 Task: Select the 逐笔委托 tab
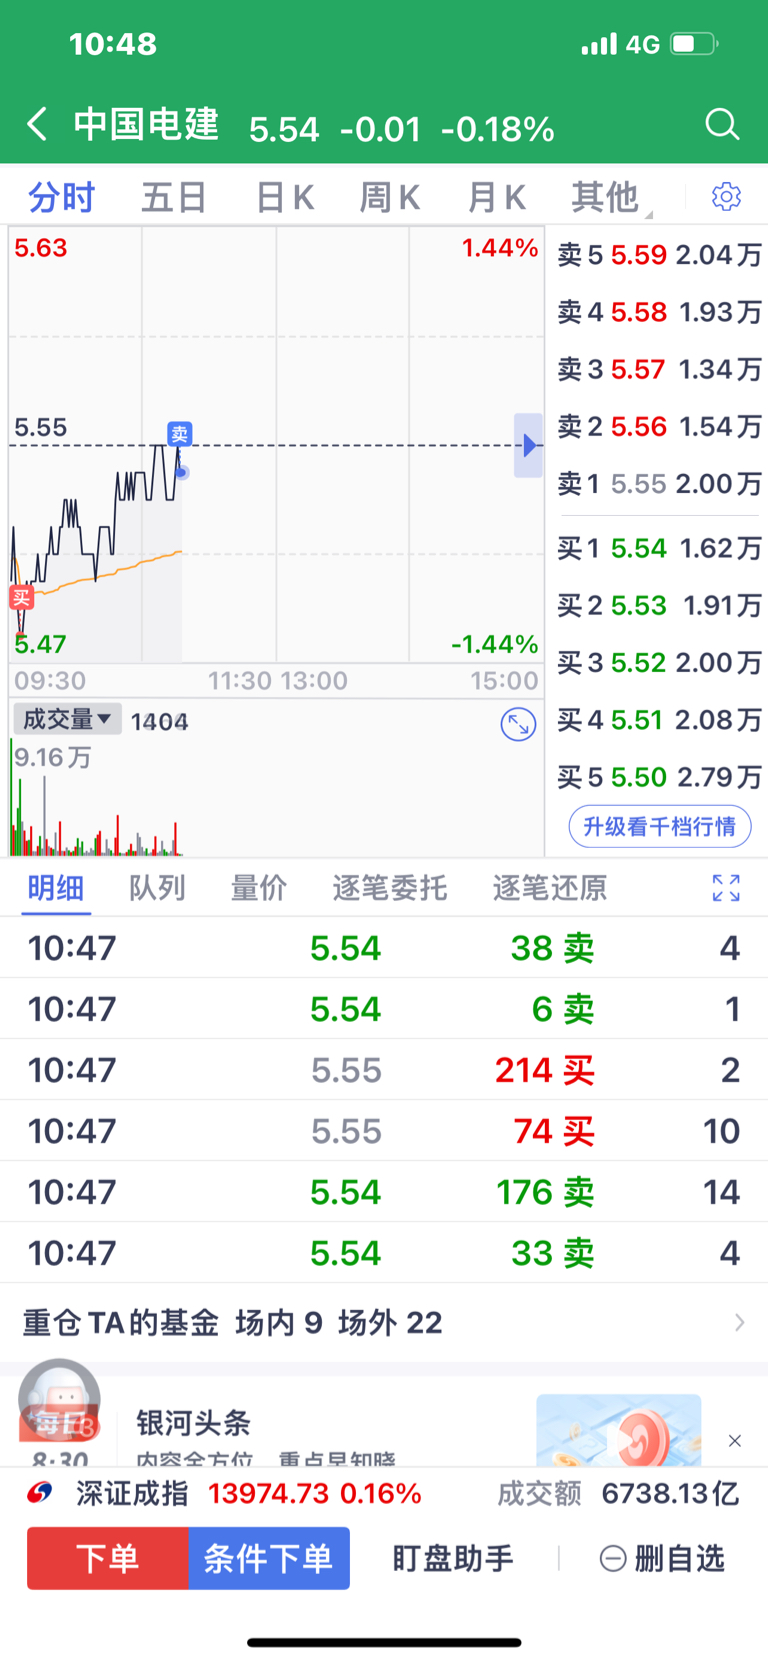390,887
